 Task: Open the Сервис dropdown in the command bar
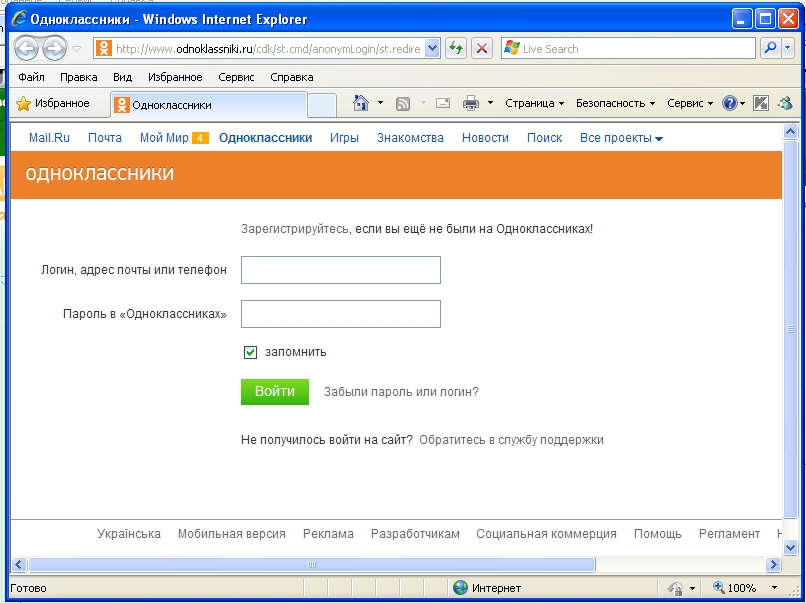[690, 103]
